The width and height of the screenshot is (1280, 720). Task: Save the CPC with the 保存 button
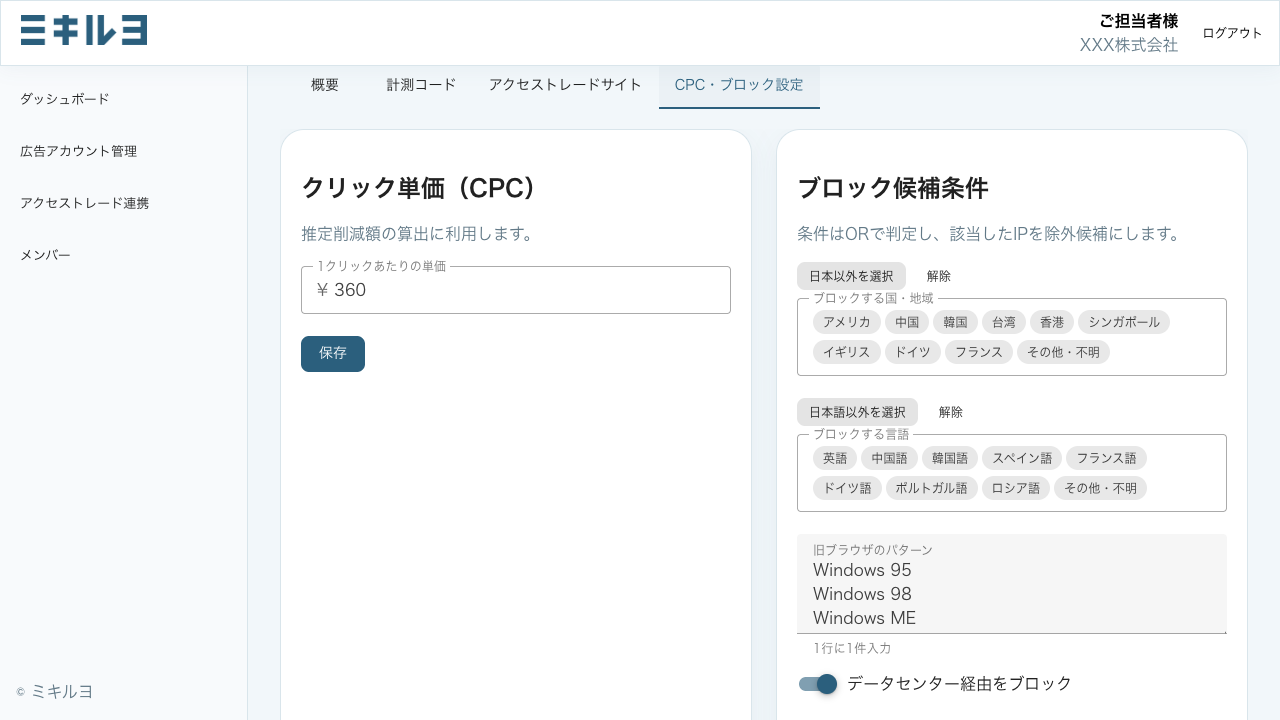333,354
